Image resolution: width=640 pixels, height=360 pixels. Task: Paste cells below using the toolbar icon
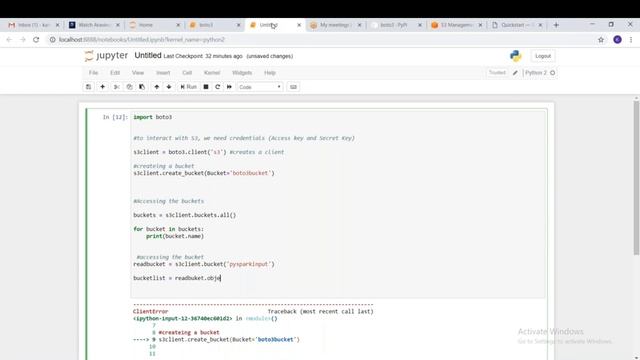coord(142,87)
